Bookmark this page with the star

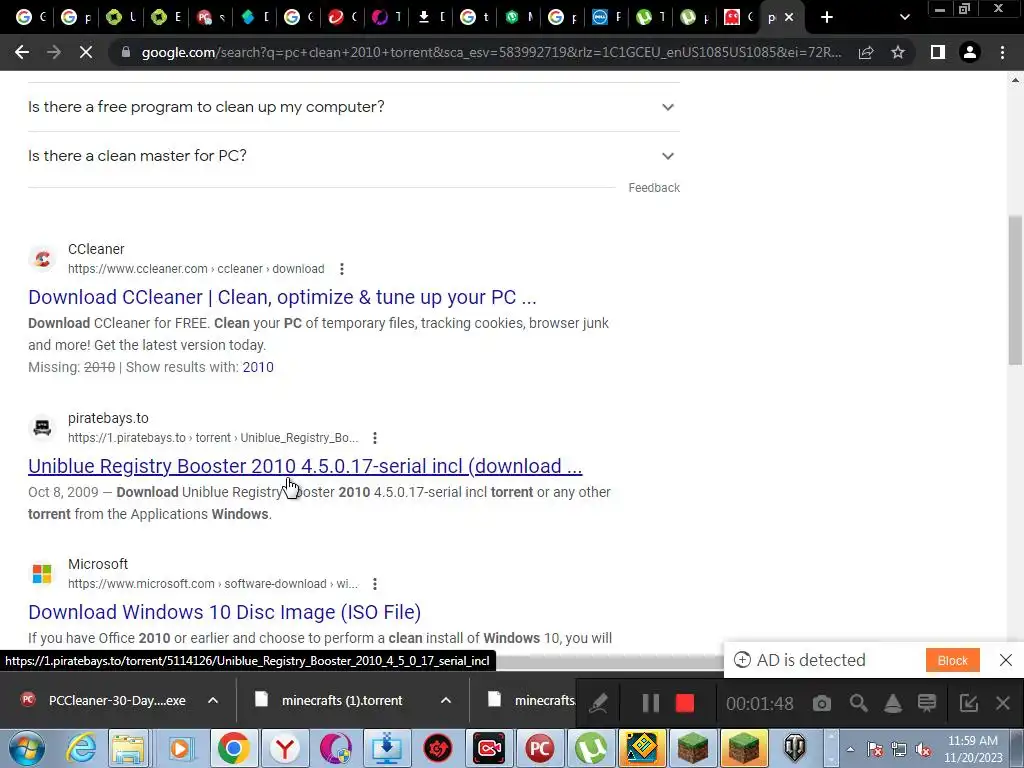coord(898,52)
